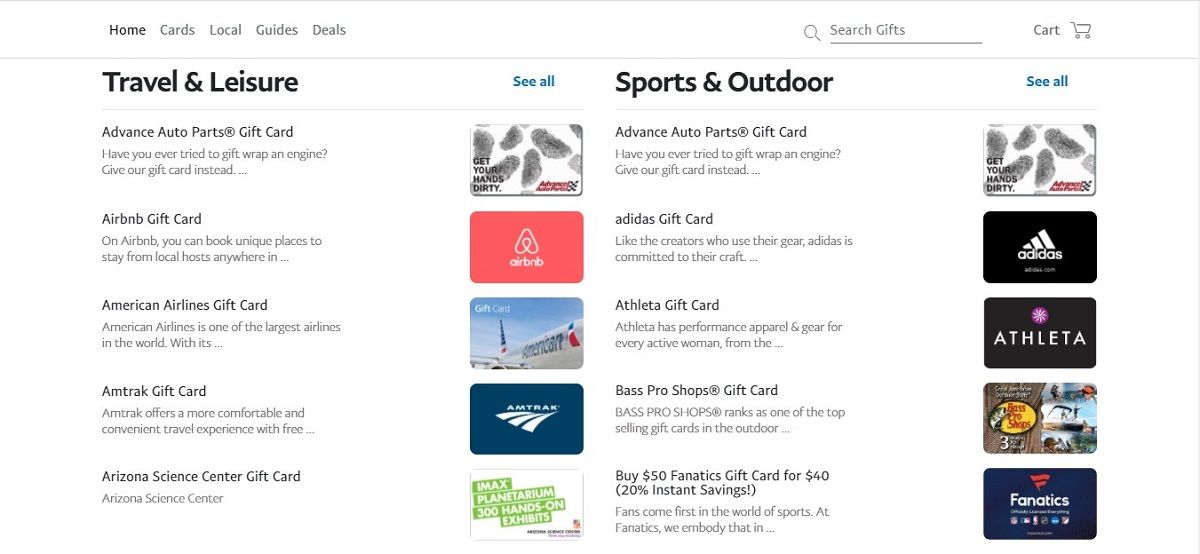Click the Bass Pro Shops card image
The width and height of the screenshot is (1200, 554).
(1040, 419)
